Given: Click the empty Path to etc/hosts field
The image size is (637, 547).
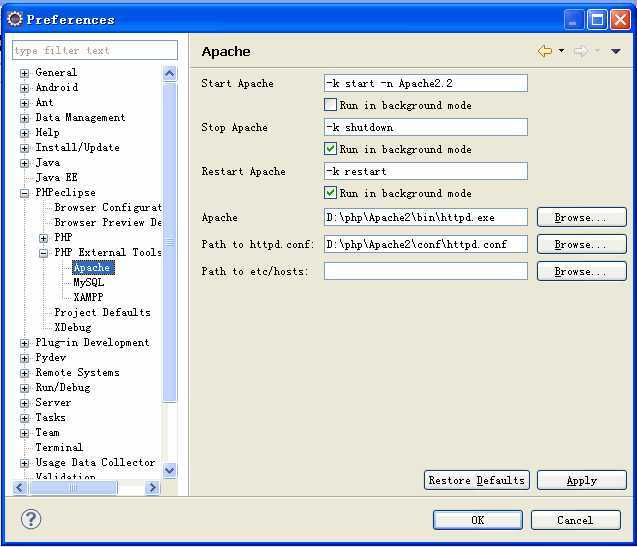Looking at the screenshot, I should coord(426,271).
